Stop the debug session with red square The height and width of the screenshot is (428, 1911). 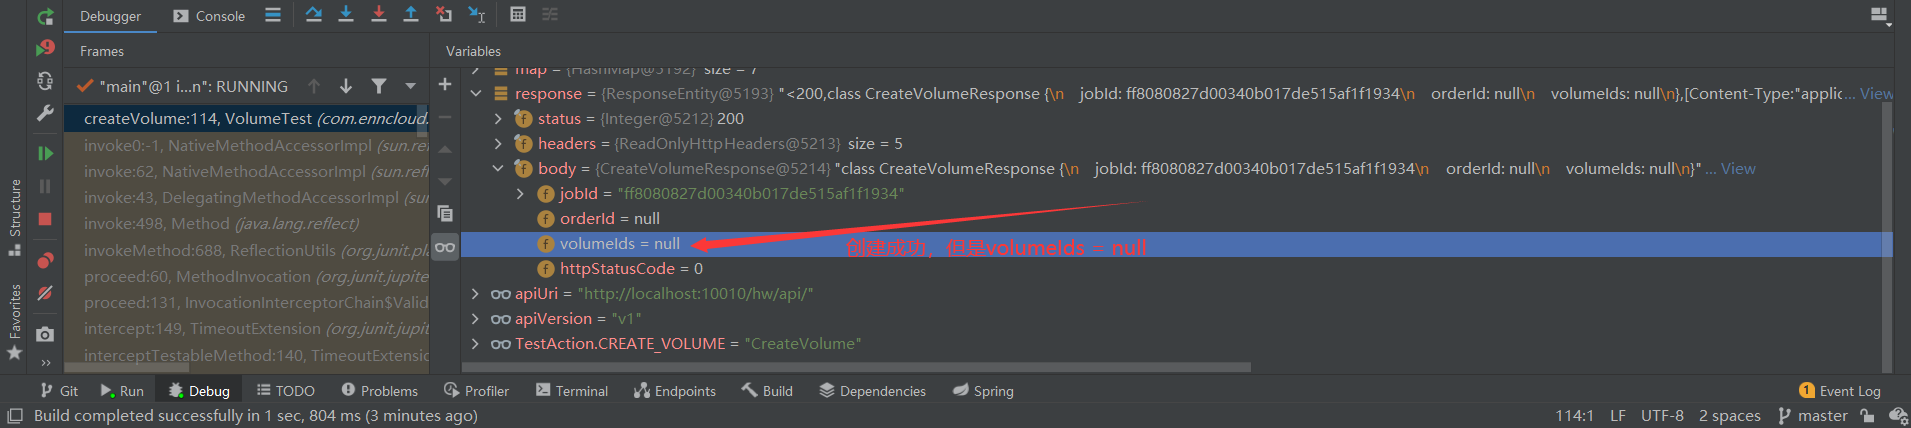(x=45, y=219)
